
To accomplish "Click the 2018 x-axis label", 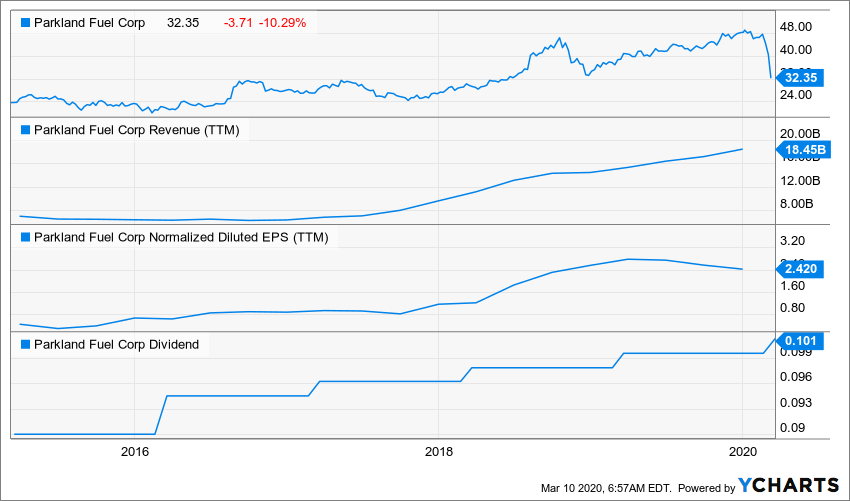I will 439,451.
